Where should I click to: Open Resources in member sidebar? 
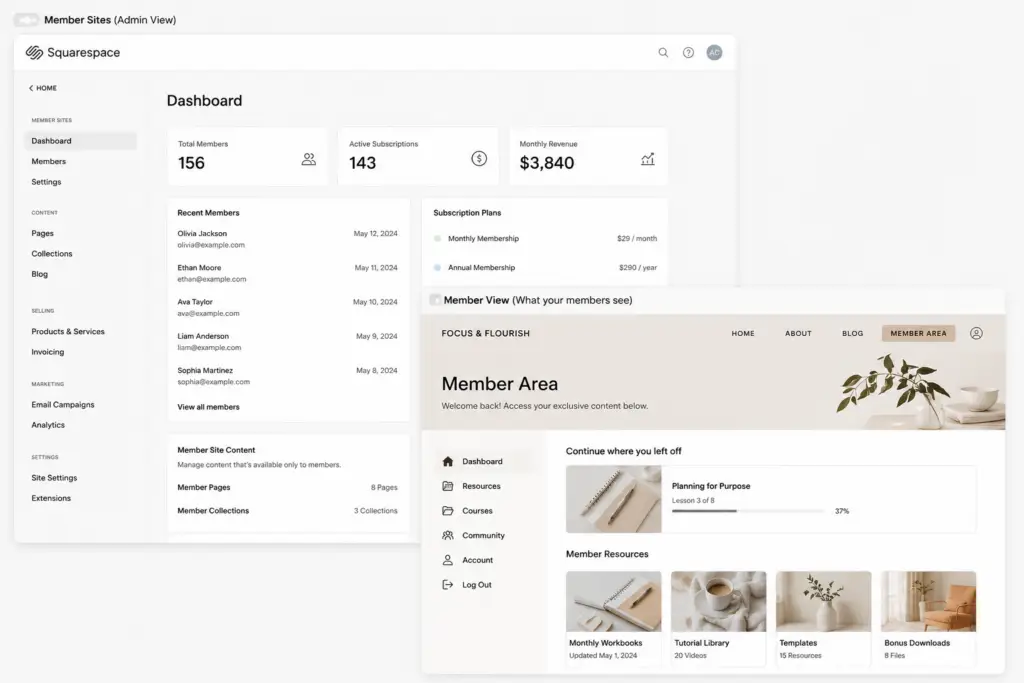(x=481, y=486)
